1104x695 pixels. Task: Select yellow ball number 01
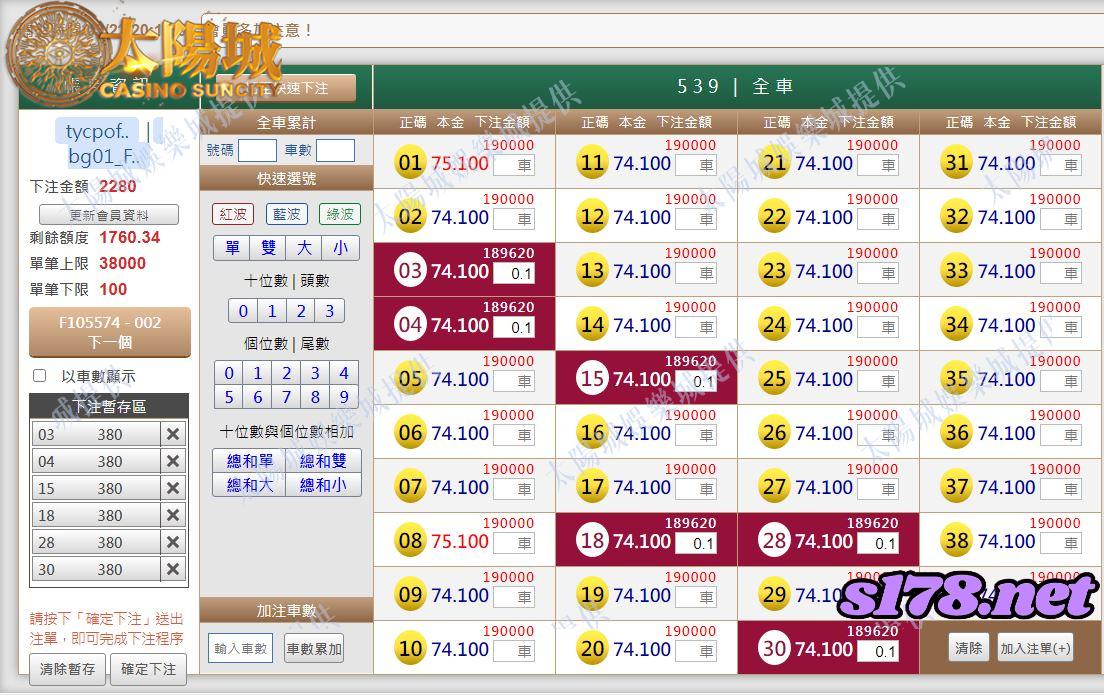coord(410,163)
